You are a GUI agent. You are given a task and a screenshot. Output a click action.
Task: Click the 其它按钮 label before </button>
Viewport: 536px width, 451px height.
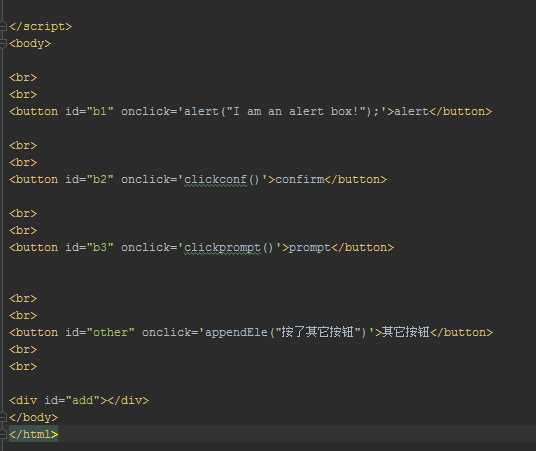point(406,332)
